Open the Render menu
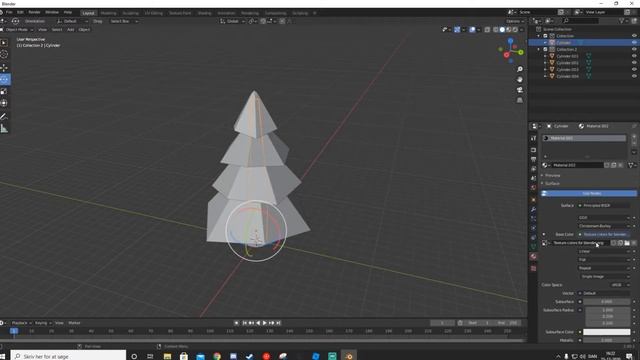 coord(34,13)
